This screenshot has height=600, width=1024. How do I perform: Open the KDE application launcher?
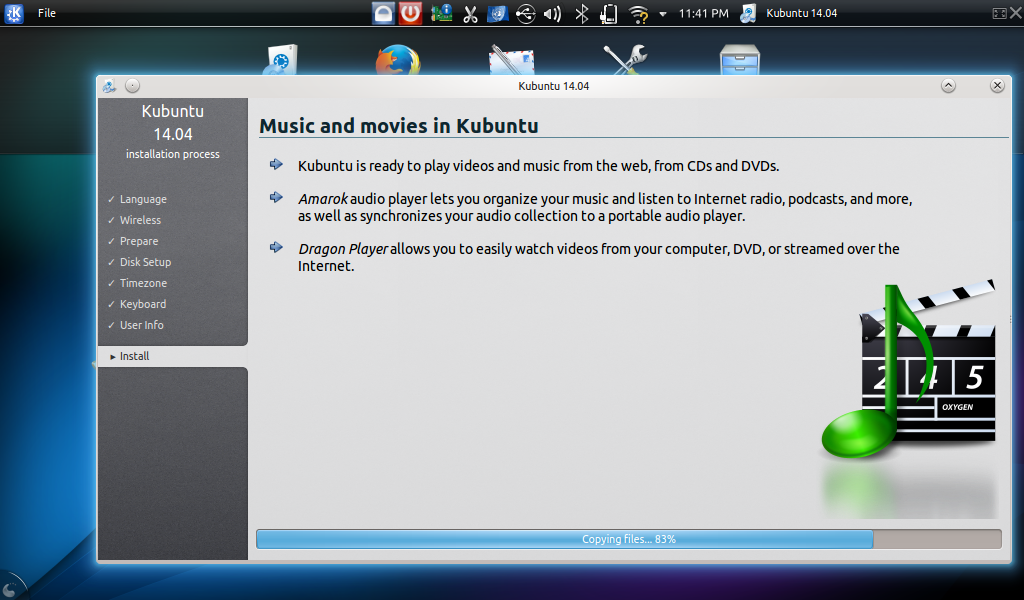point(14,13)
